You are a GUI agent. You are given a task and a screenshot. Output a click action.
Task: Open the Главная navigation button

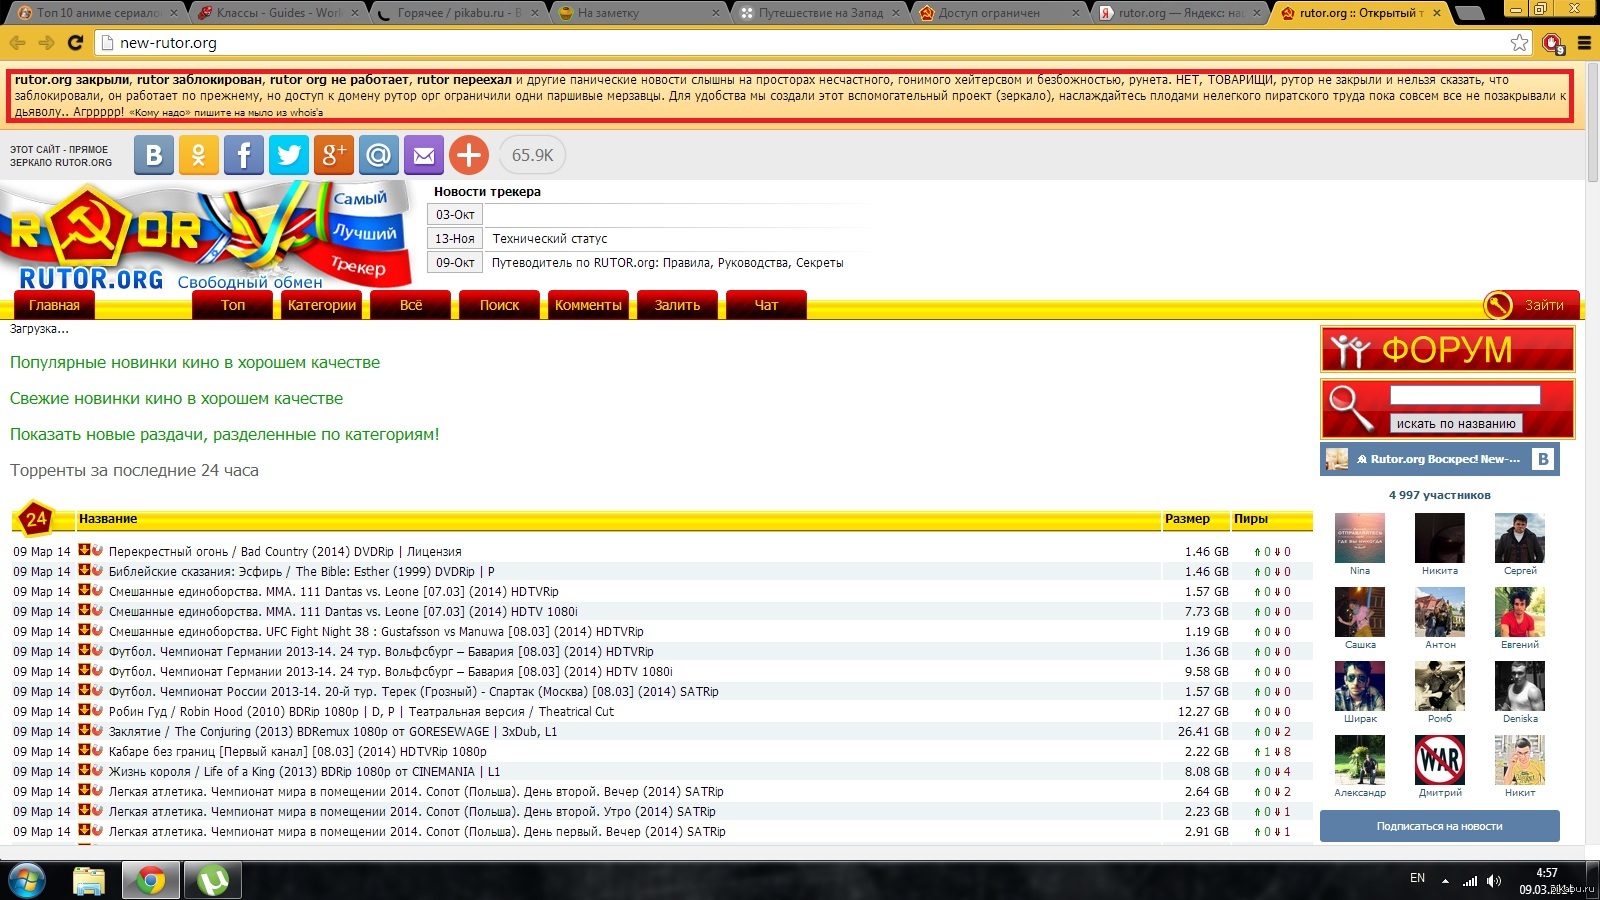[54, 305]
